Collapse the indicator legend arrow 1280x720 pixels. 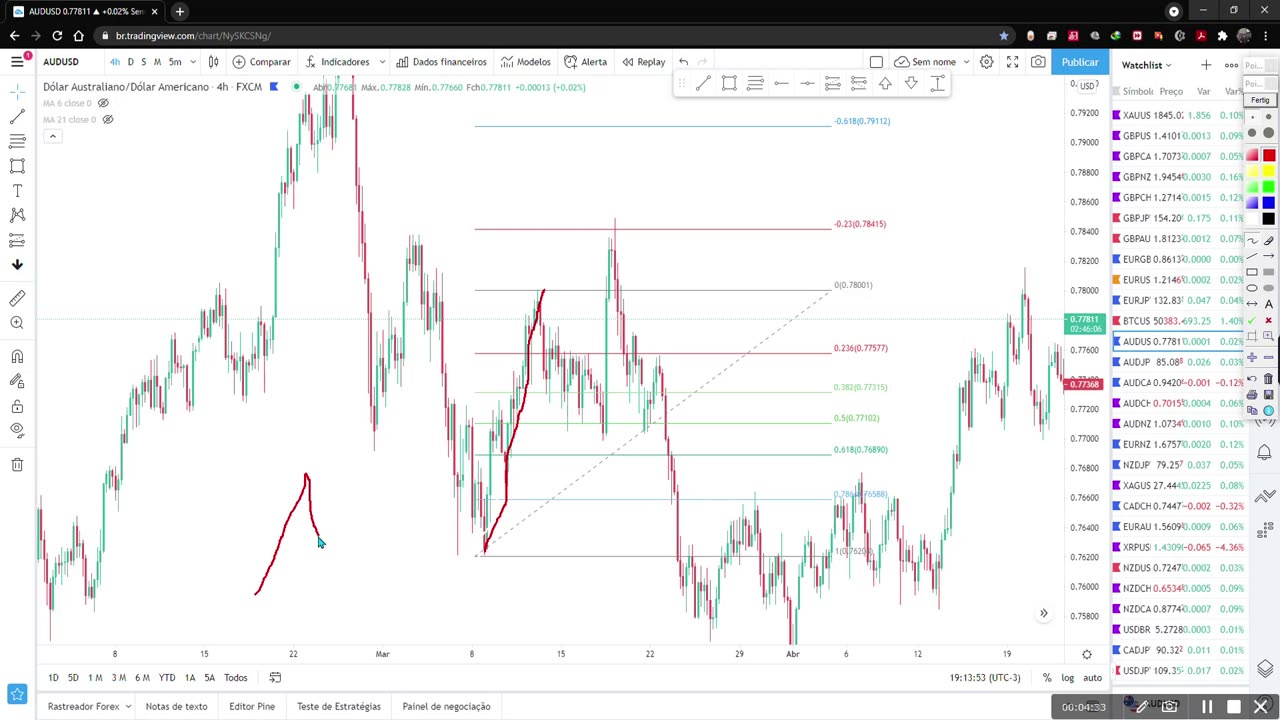[52, 136]
